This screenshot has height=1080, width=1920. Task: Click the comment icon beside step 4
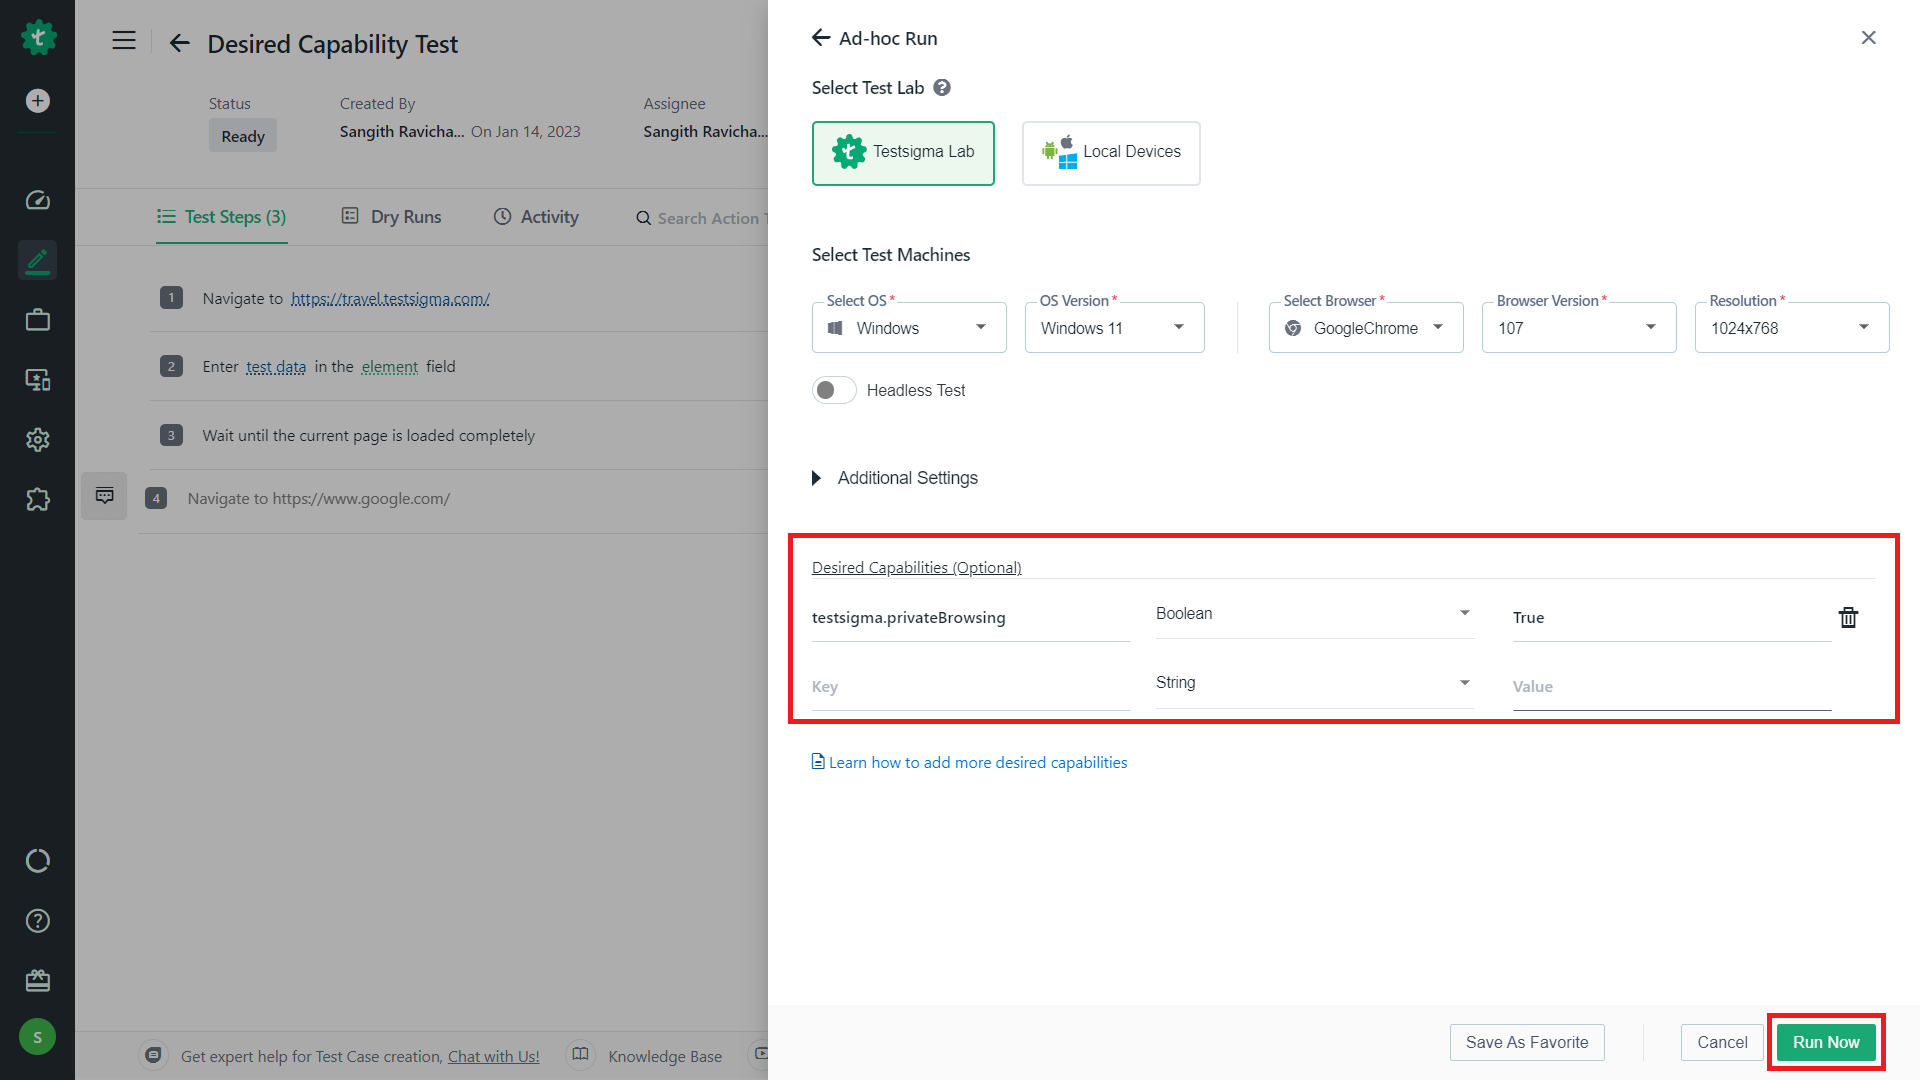104,496
